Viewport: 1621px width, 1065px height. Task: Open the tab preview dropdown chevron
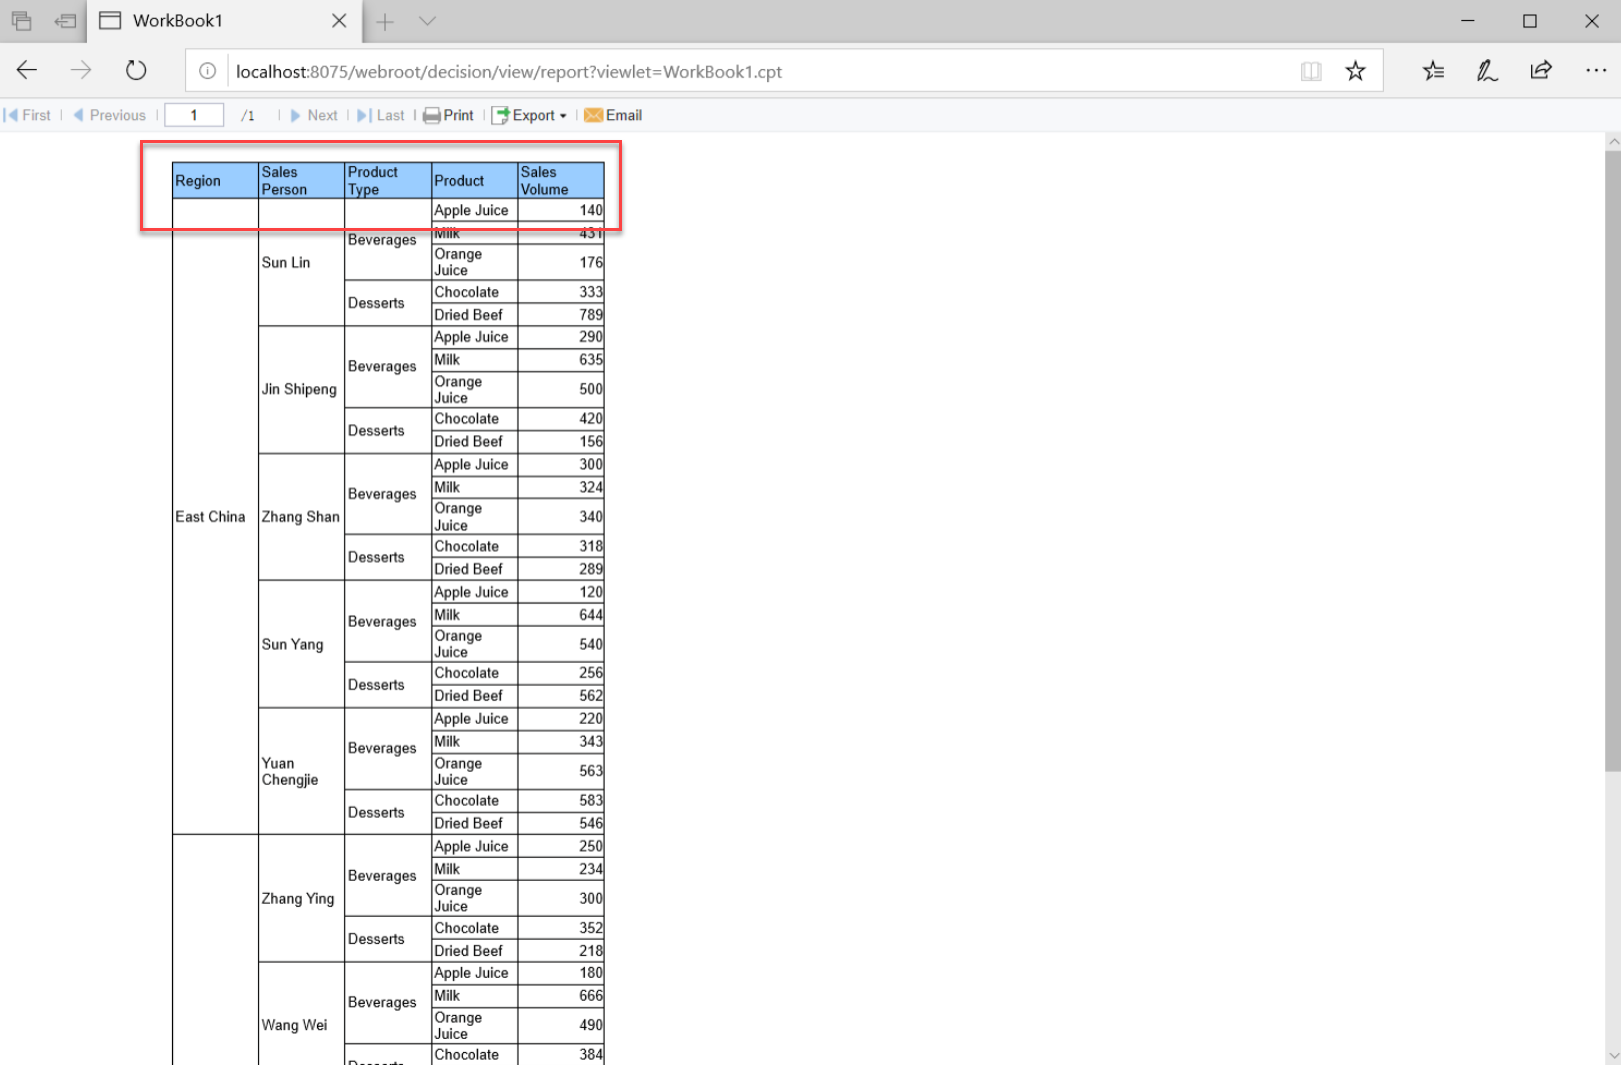click(427, 21)
